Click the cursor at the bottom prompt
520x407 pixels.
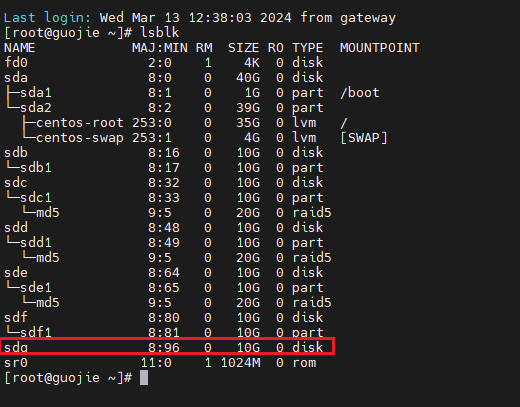pyautogui.click(x=144, y=378)
